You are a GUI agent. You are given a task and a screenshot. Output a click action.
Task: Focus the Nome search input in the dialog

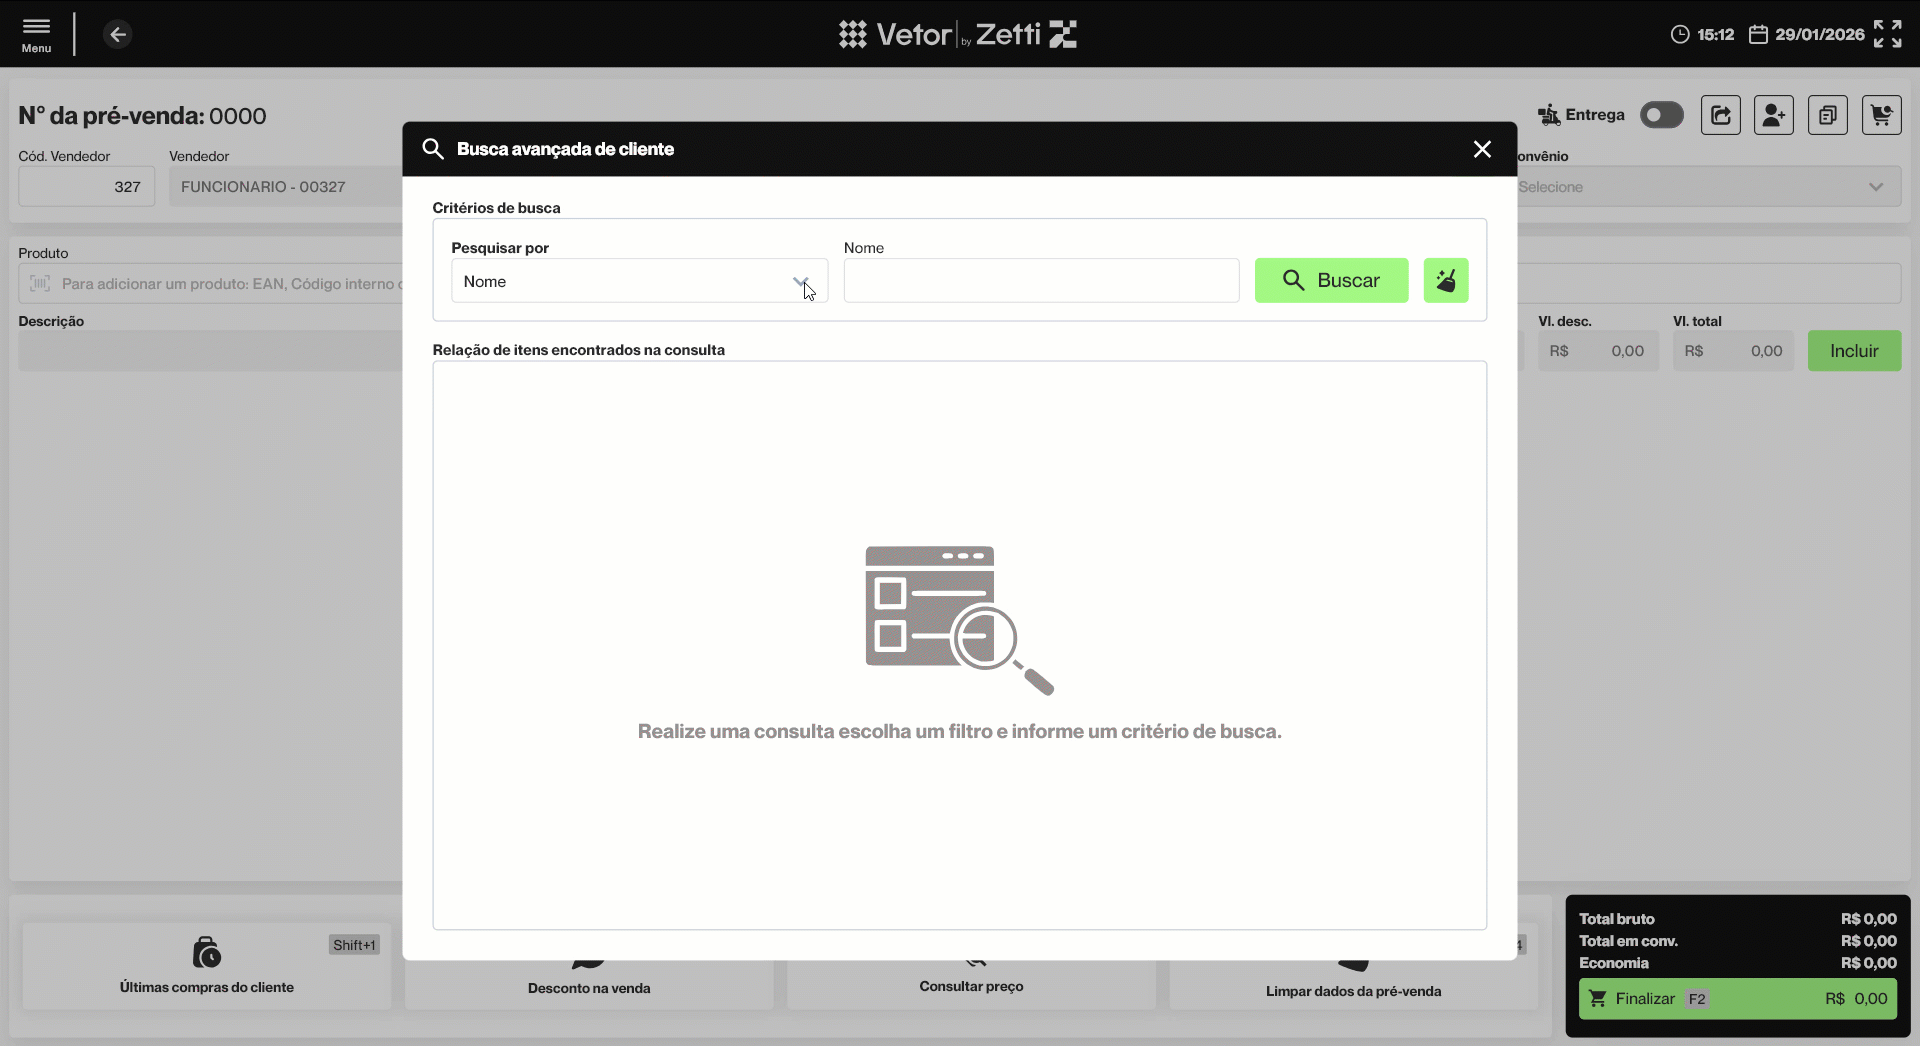tap(1041, 281)
